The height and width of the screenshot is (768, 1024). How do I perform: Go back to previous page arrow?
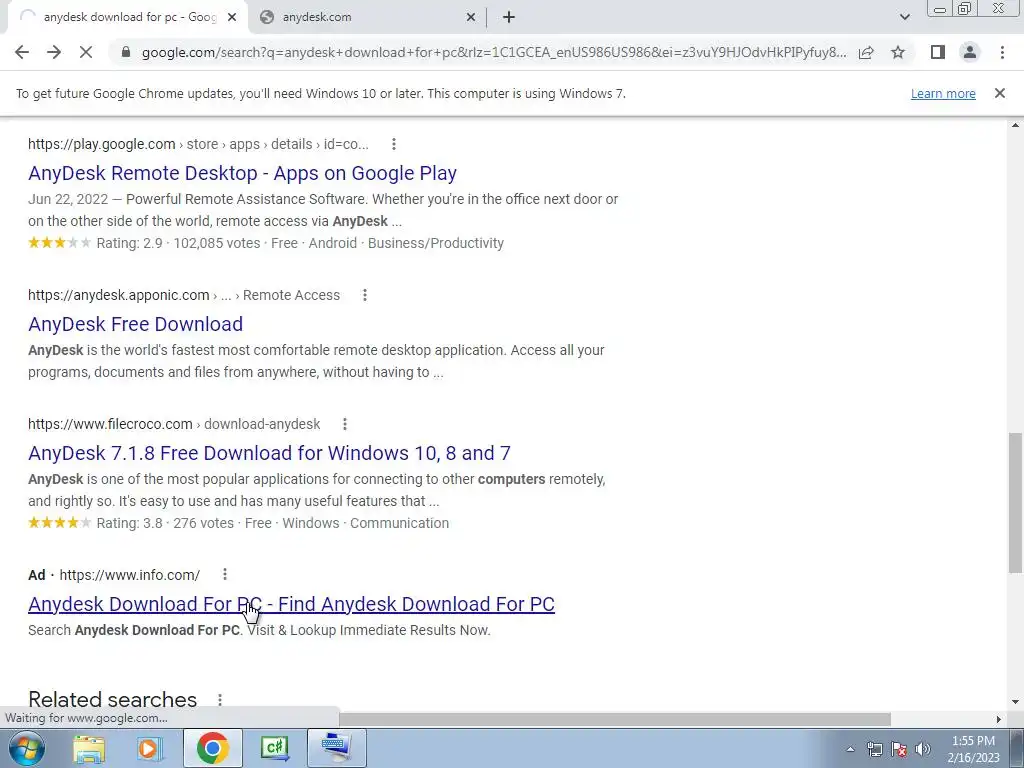click(x=22, y=52)
